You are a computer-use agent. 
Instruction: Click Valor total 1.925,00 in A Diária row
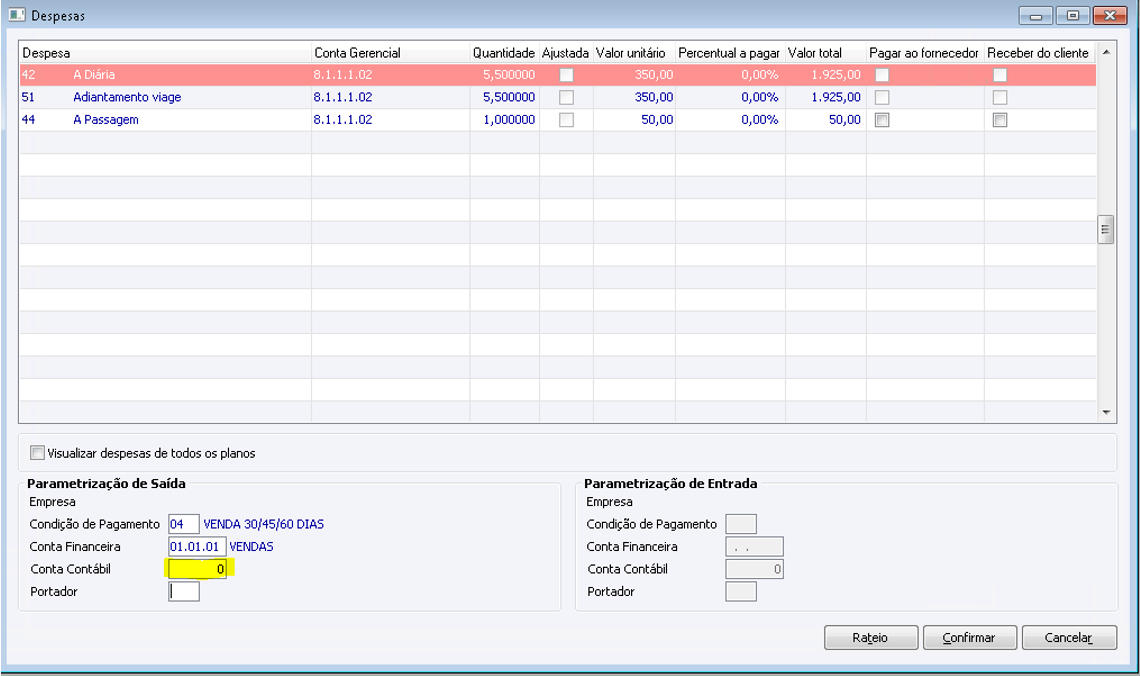(836, 75)
